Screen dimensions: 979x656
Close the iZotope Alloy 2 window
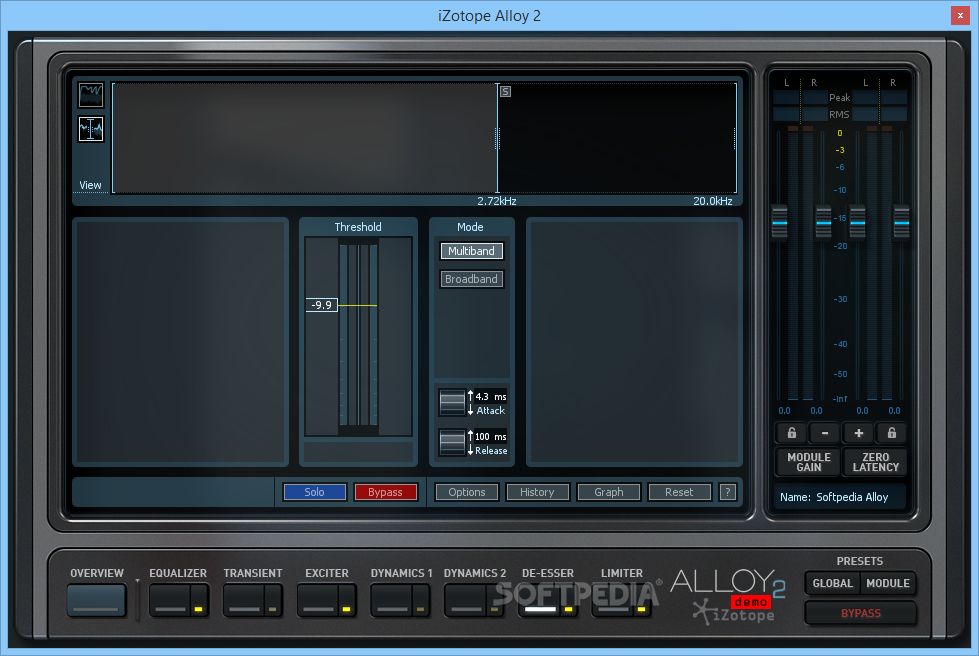[x=960, y=16]
